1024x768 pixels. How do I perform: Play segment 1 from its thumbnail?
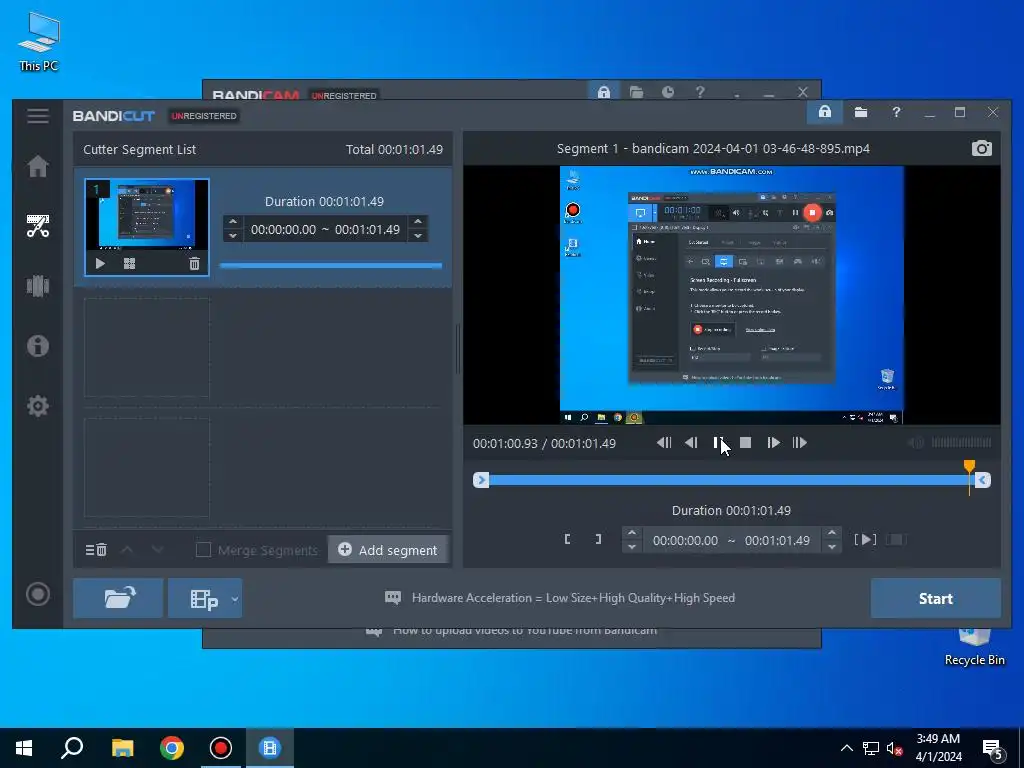click(100, 264)
